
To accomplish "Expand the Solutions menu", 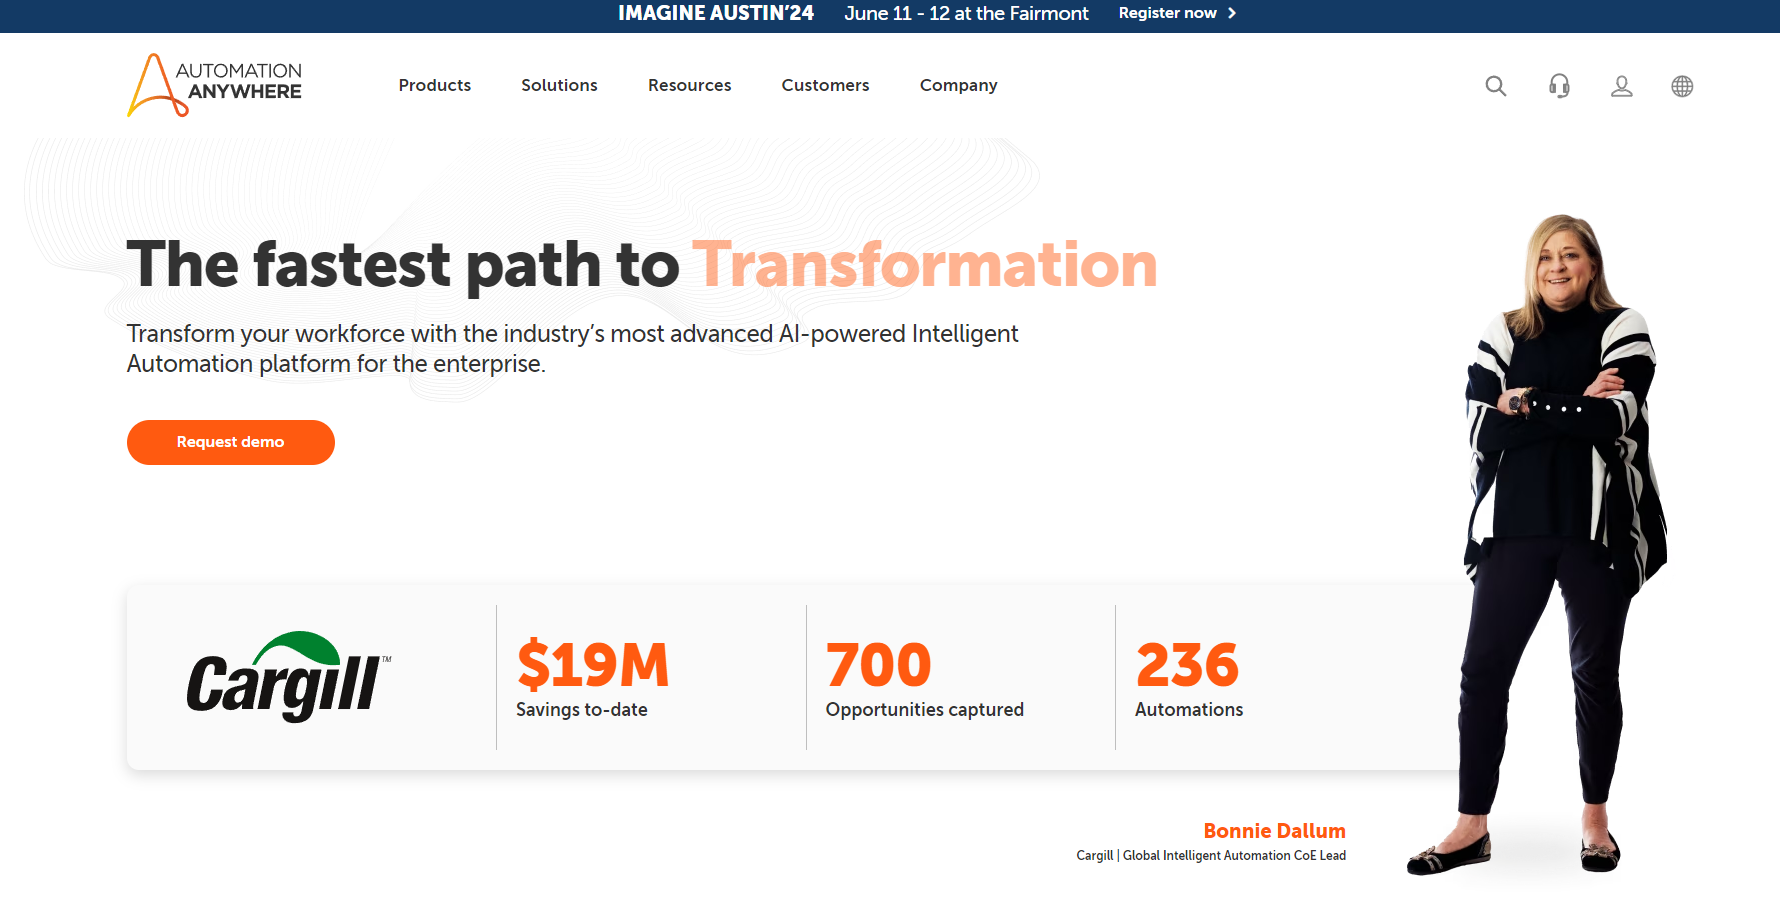I will tap(559, 85).
